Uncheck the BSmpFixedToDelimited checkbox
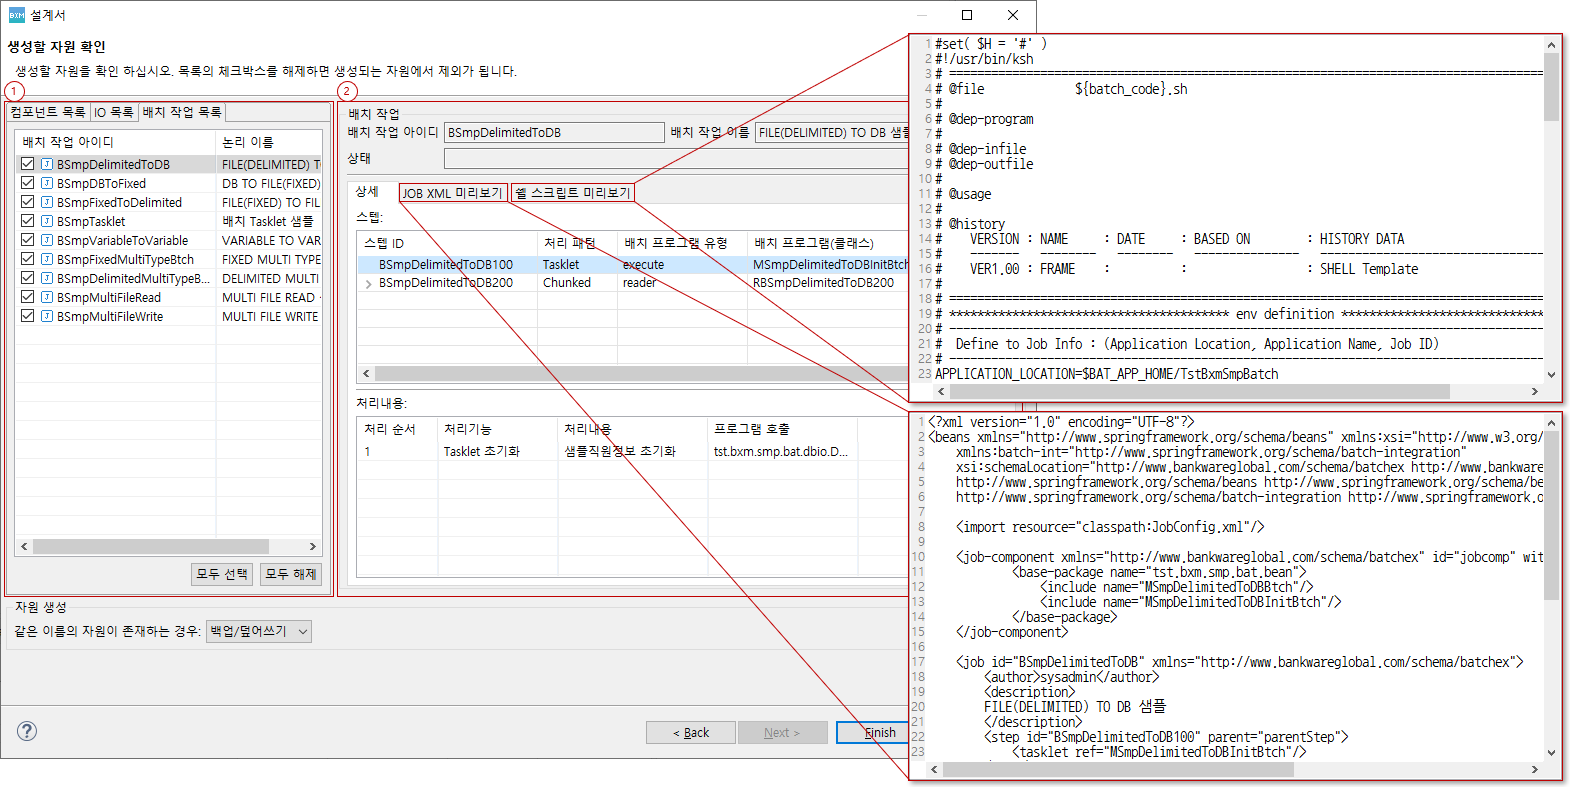This screenshot has height=787, width=1570. coord(28,202)
